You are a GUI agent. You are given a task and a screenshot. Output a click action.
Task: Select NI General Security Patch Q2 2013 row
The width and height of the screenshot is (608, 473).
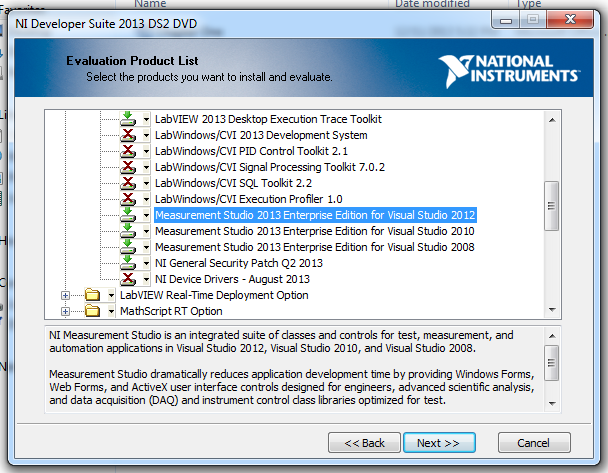(239, 263)
